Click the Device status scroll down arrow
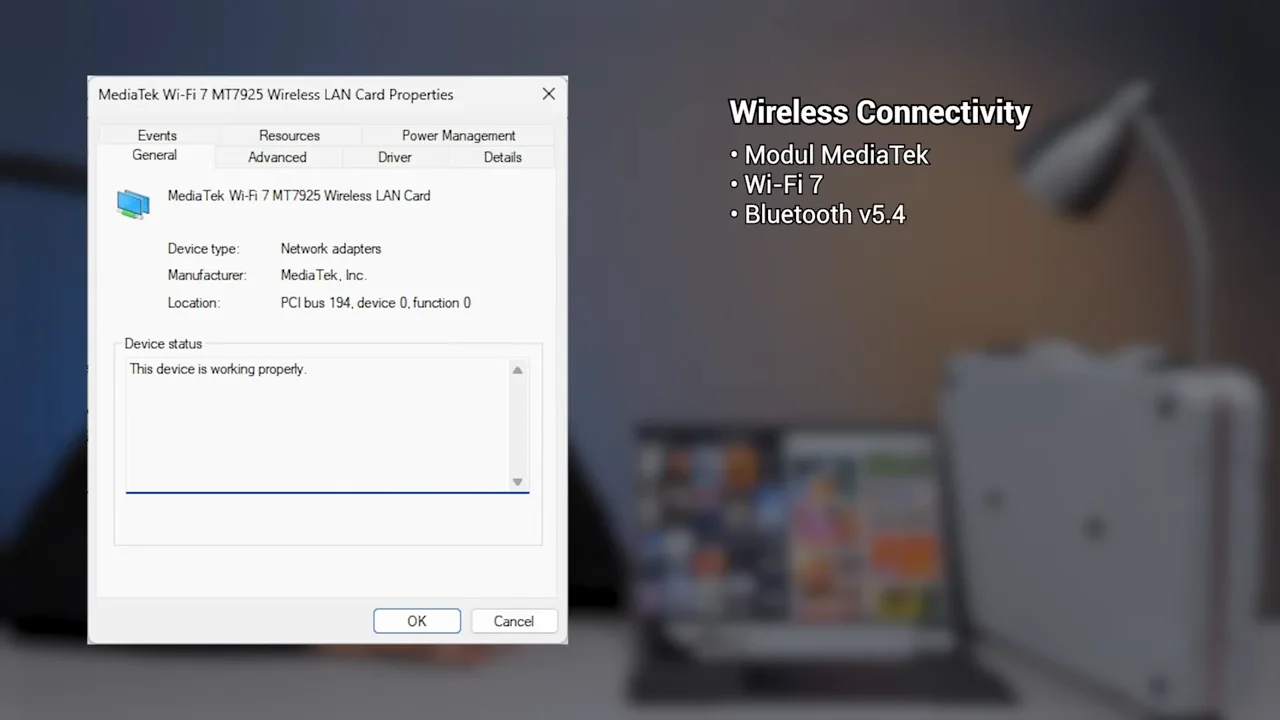This screenshot has width=1280, height=720. (x=517, y=482)
